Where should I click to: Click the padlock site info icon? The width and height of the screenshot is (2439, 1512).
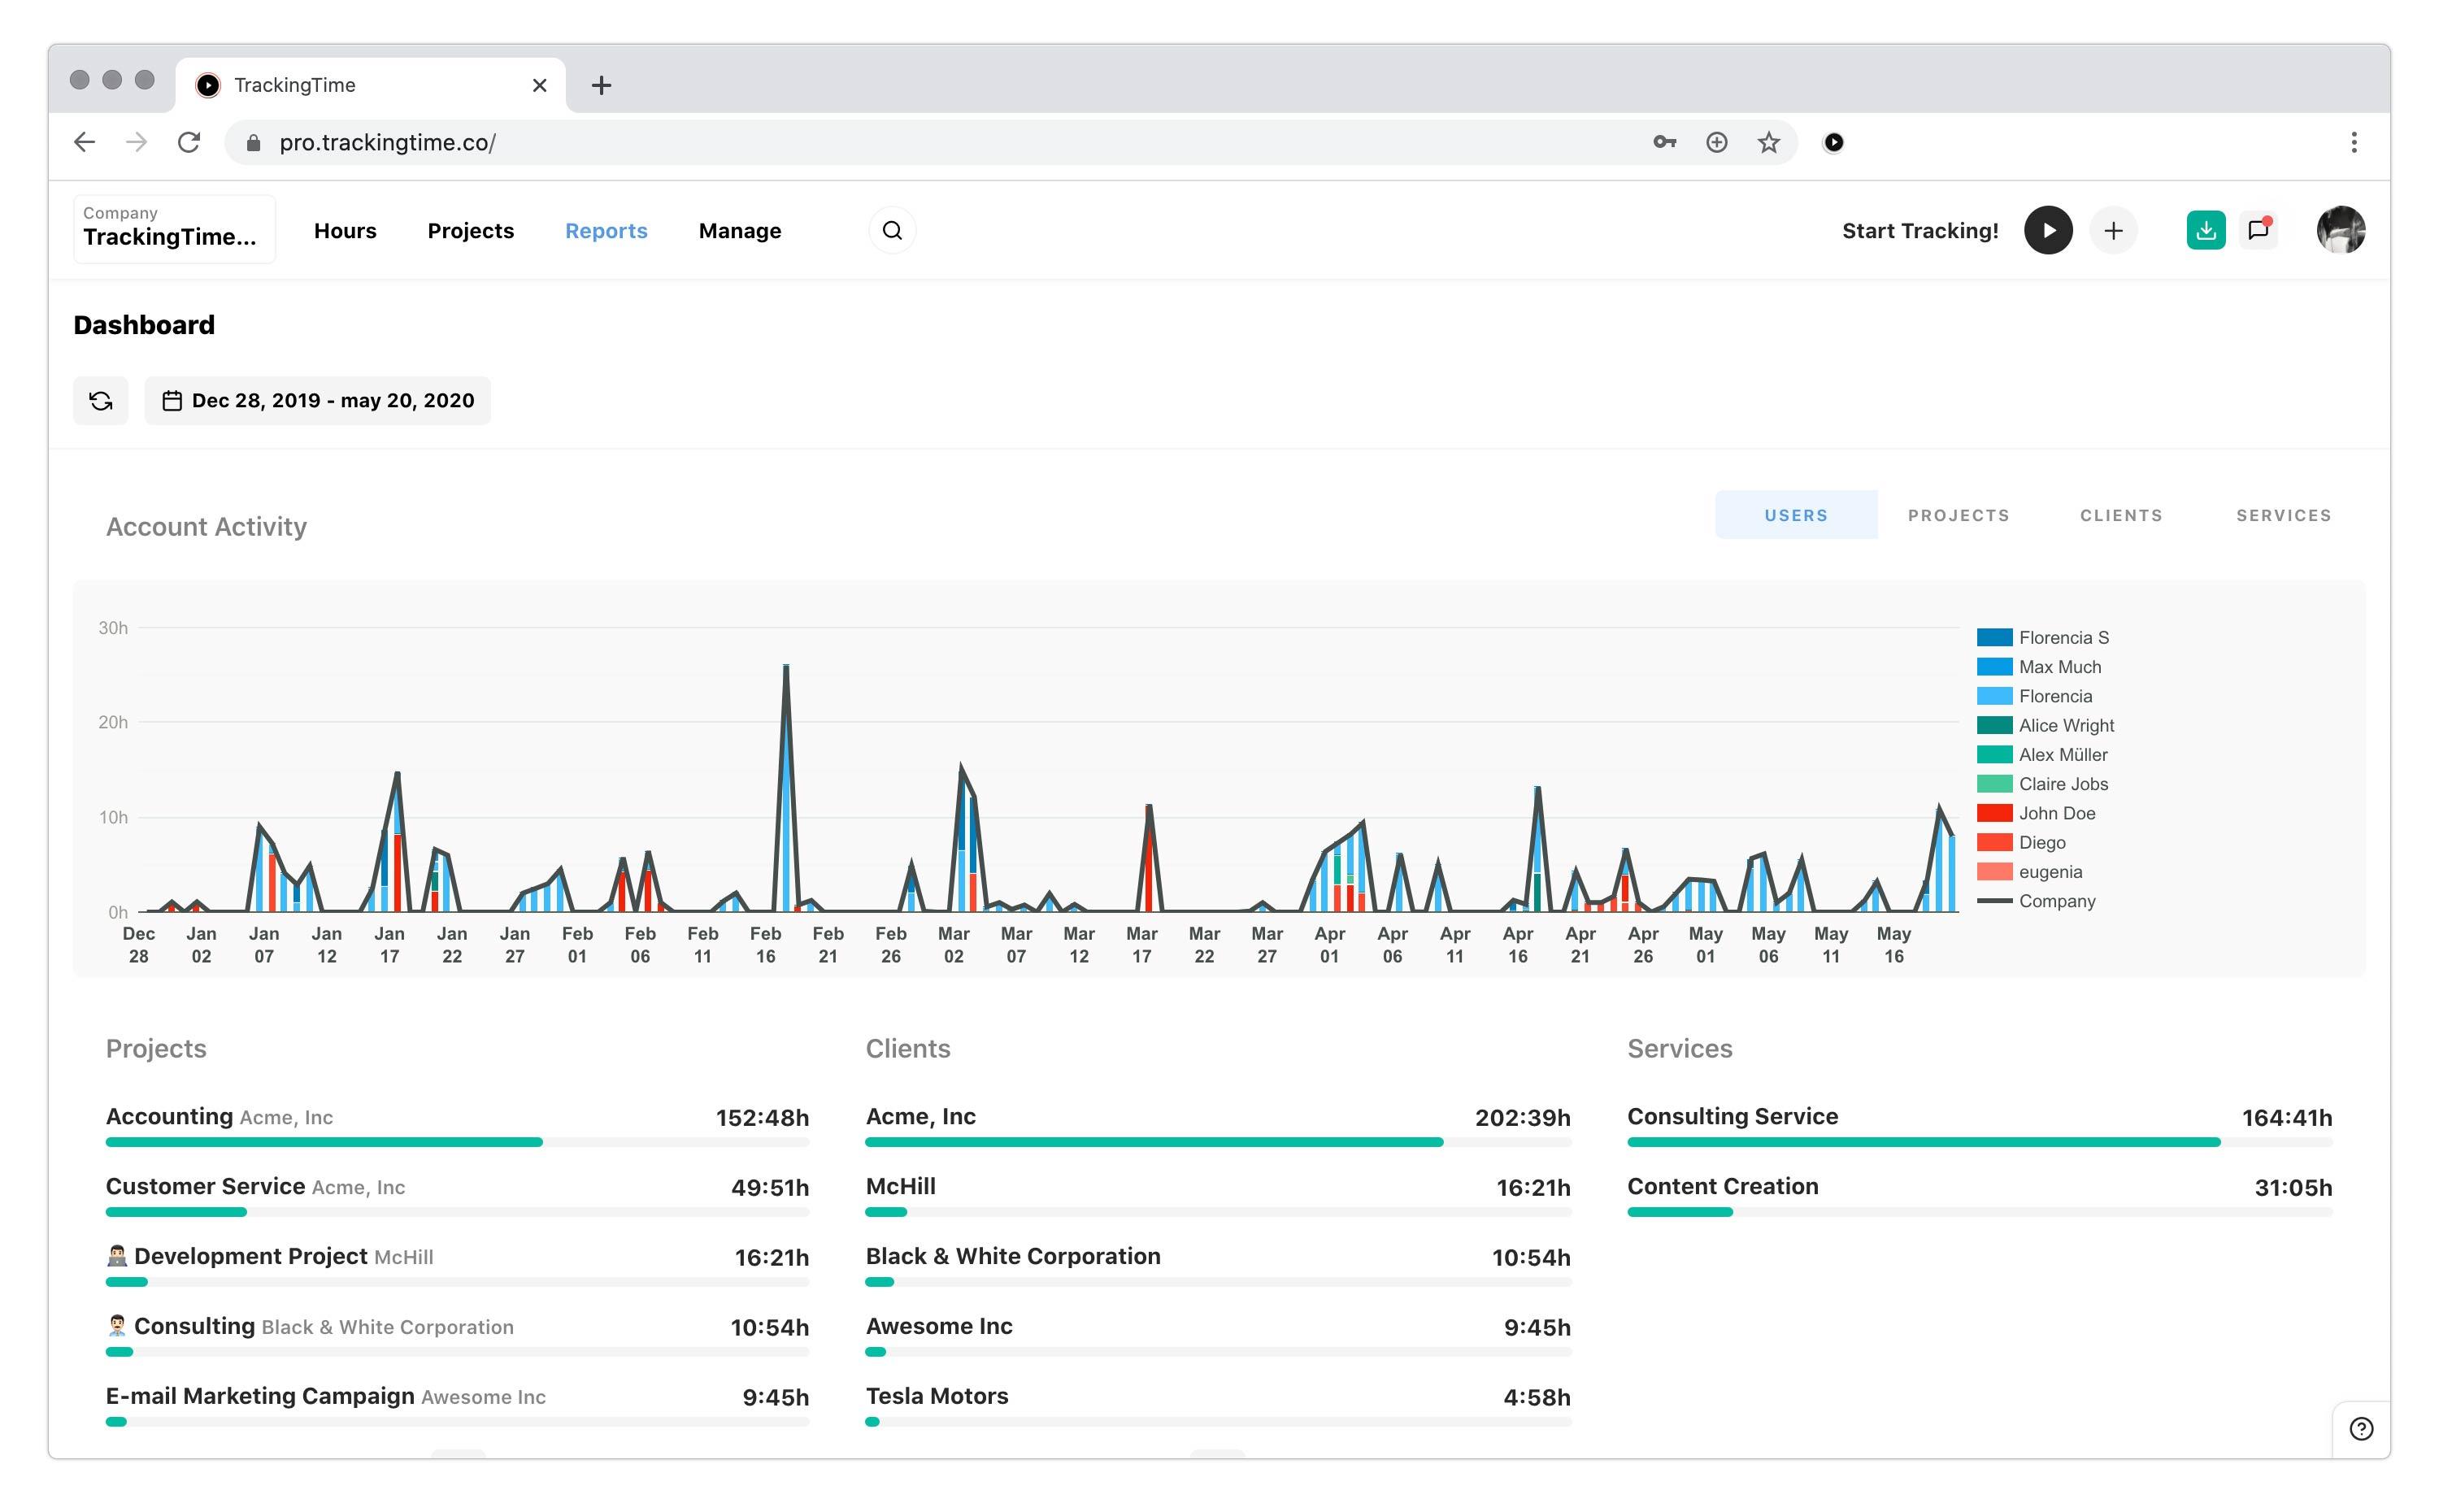click(254, 143)
